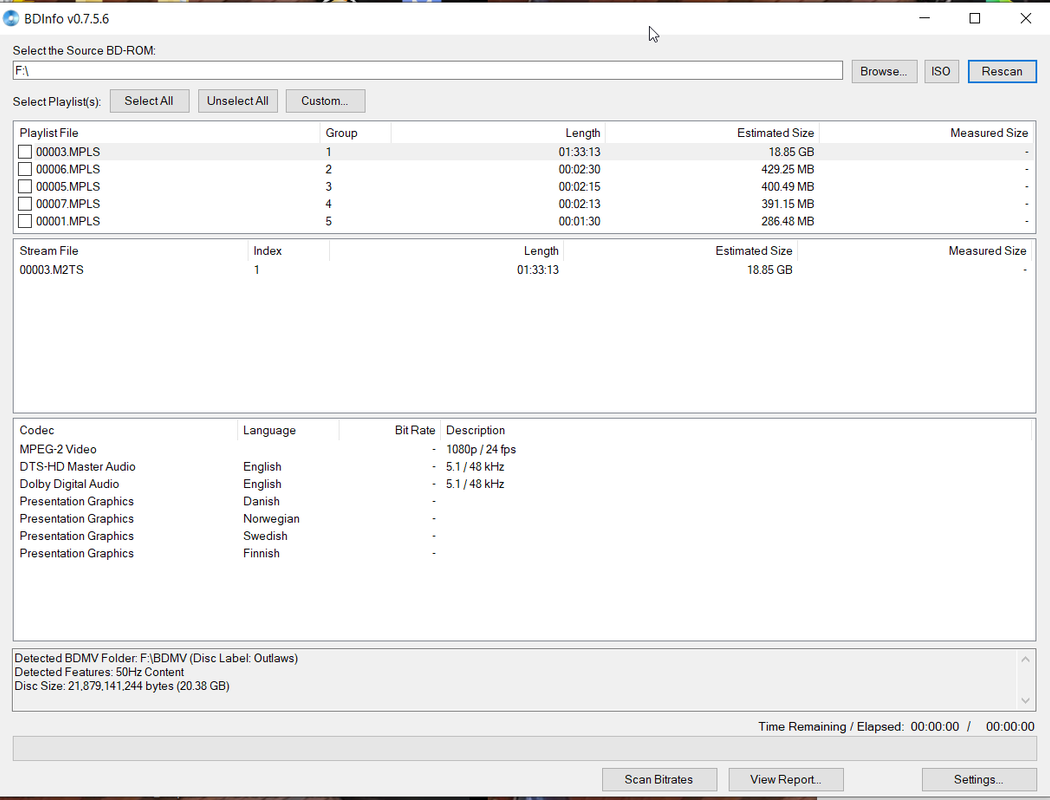Click the log panel scroll down arrow
The height and width of the screenshot is (800, 1050).
click(1025, 700)
